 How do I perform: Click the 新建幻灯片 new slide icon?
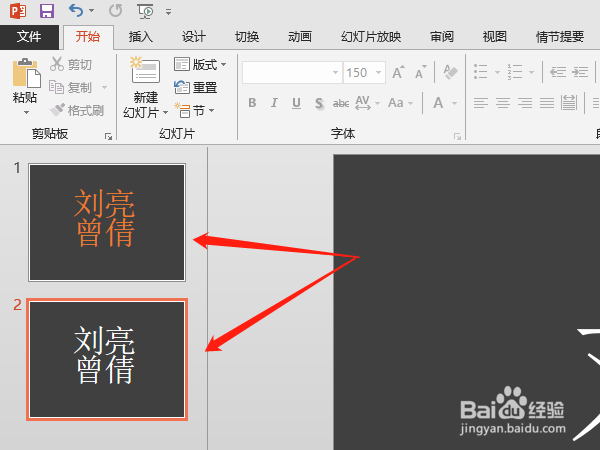pyautogui.click(x=145, y=71)
